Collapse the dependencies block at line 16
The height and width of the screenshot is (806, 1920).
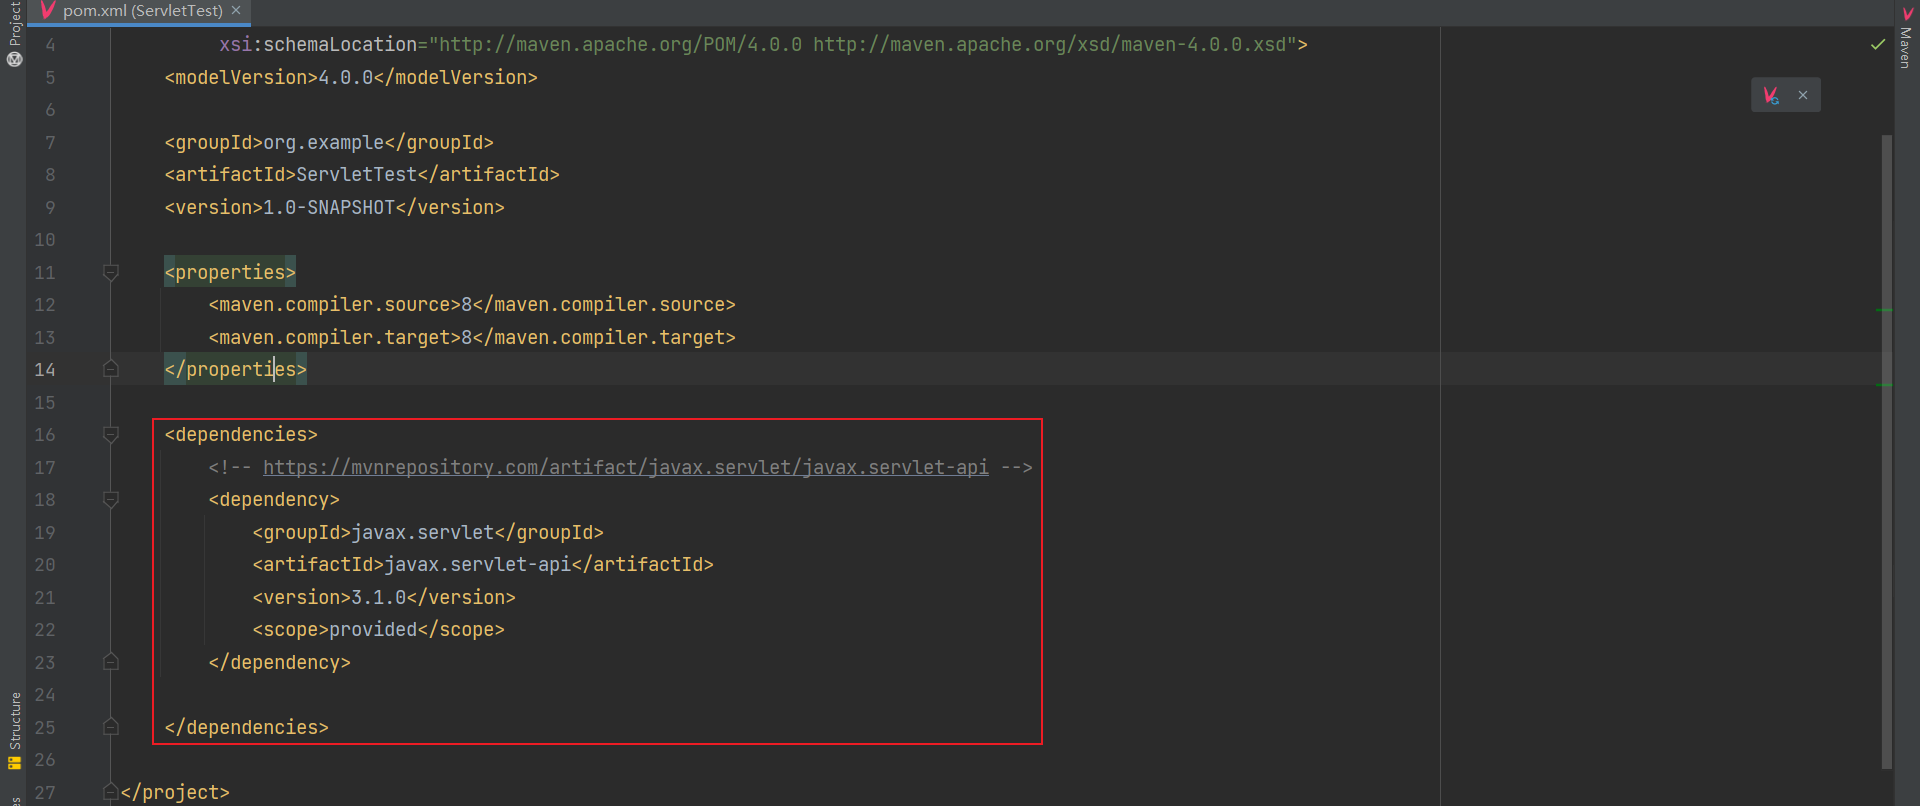pos(111,434)
